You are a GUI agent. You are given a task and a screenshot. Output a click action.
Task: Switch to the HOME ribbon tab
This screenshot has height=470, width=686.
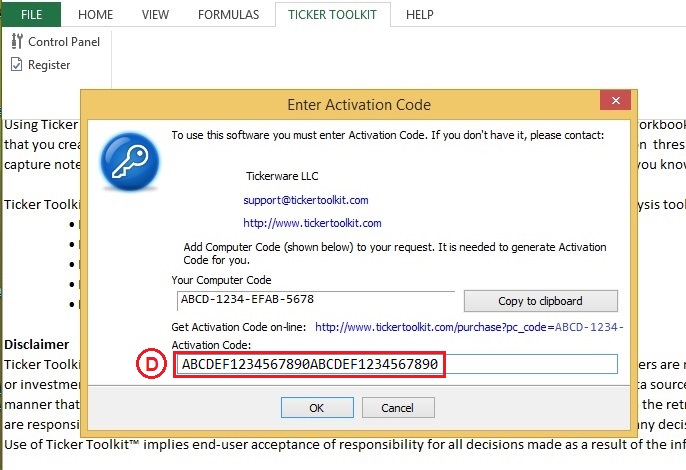[95, 14]
